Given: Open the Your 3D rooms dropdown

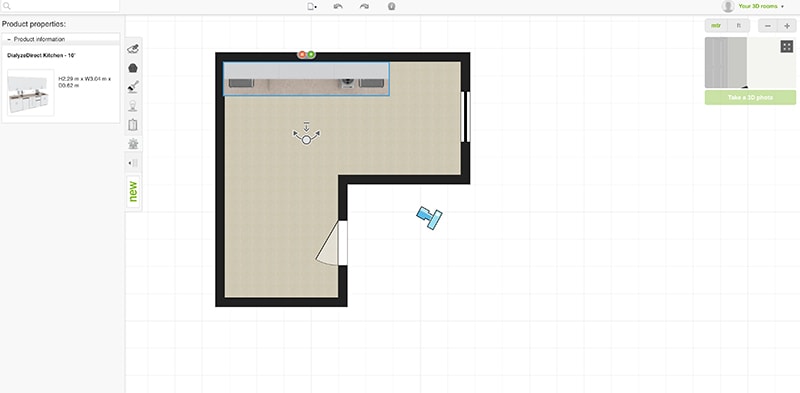Looking at the screenshot, I should point(761,6).
